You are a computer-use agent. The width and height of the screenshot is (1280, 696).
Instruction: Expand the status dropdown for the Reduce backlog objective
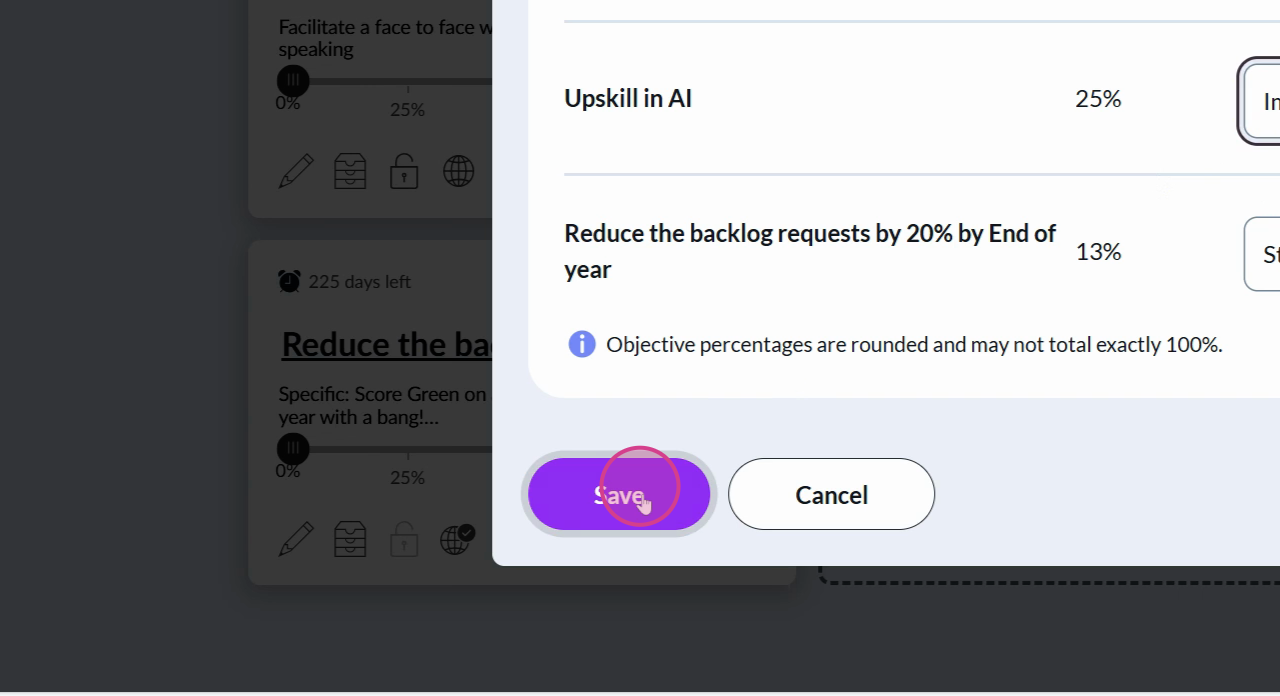coord(1263,254)
